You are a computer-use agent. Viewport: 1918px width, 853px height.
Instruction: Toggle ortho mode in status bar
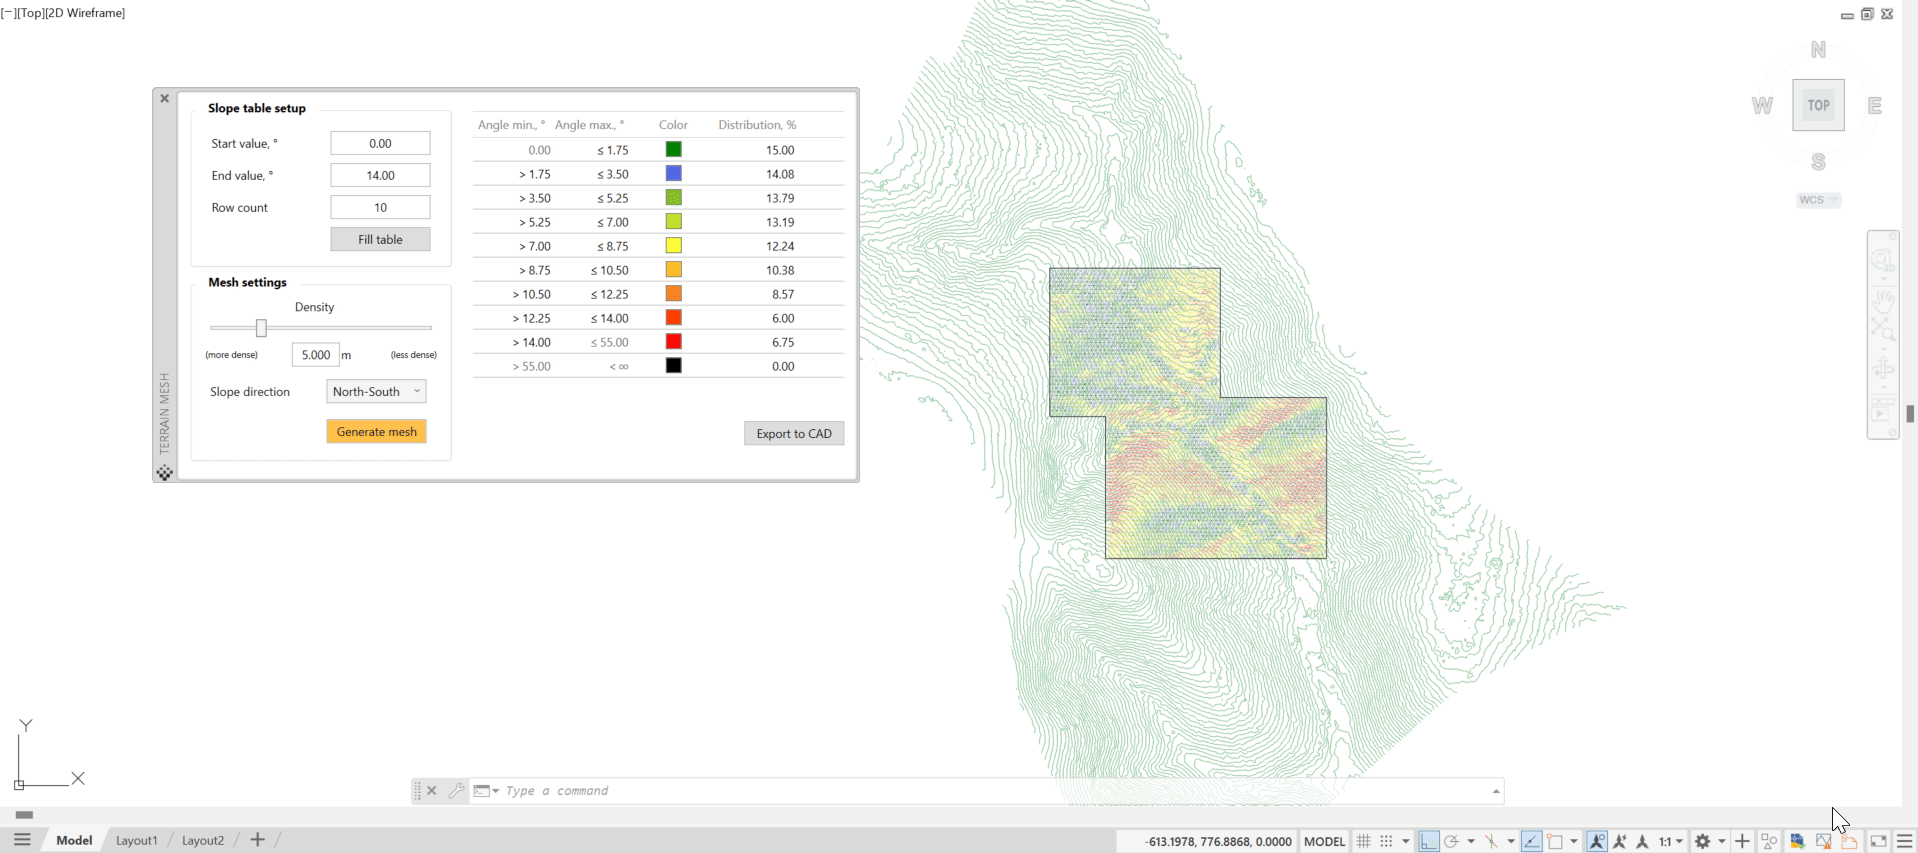pyautogui.click(x=1429, y=841)
